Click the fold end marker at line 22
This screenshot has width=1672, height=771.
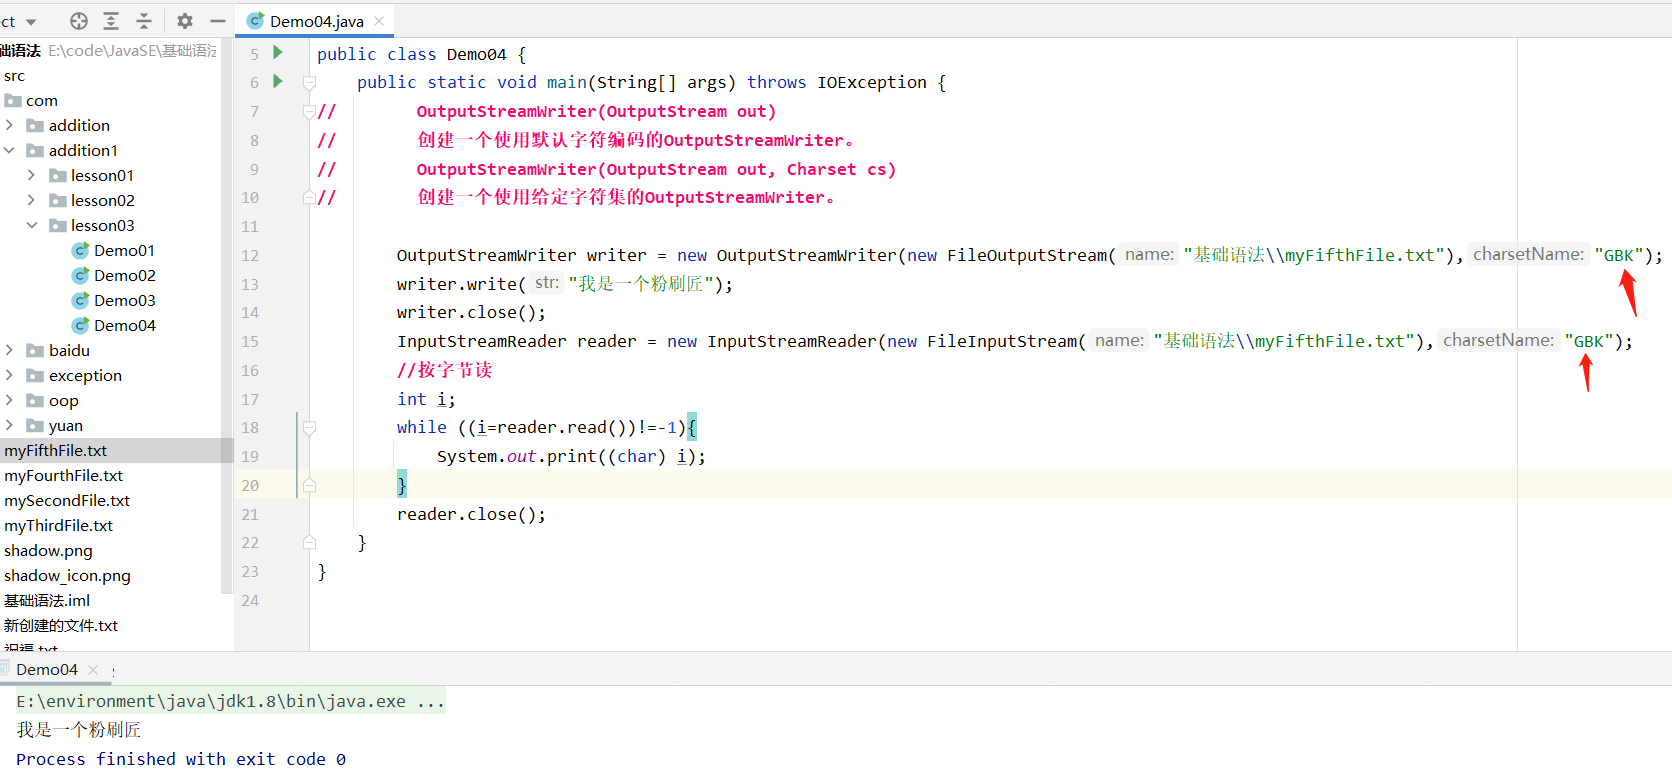pos(309,542)
